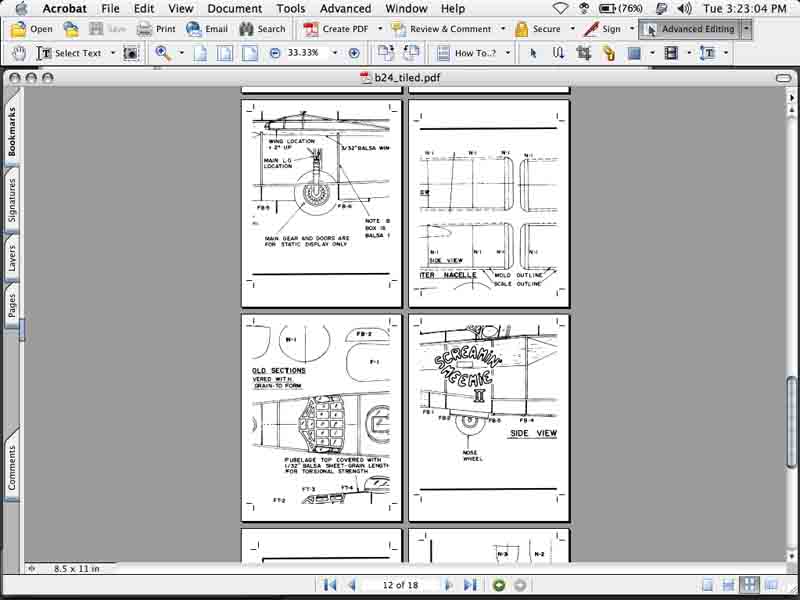This screenshot has width=800, height=600.
Task: Select the Zoom In magnifier tool
Action: point(163,53)
